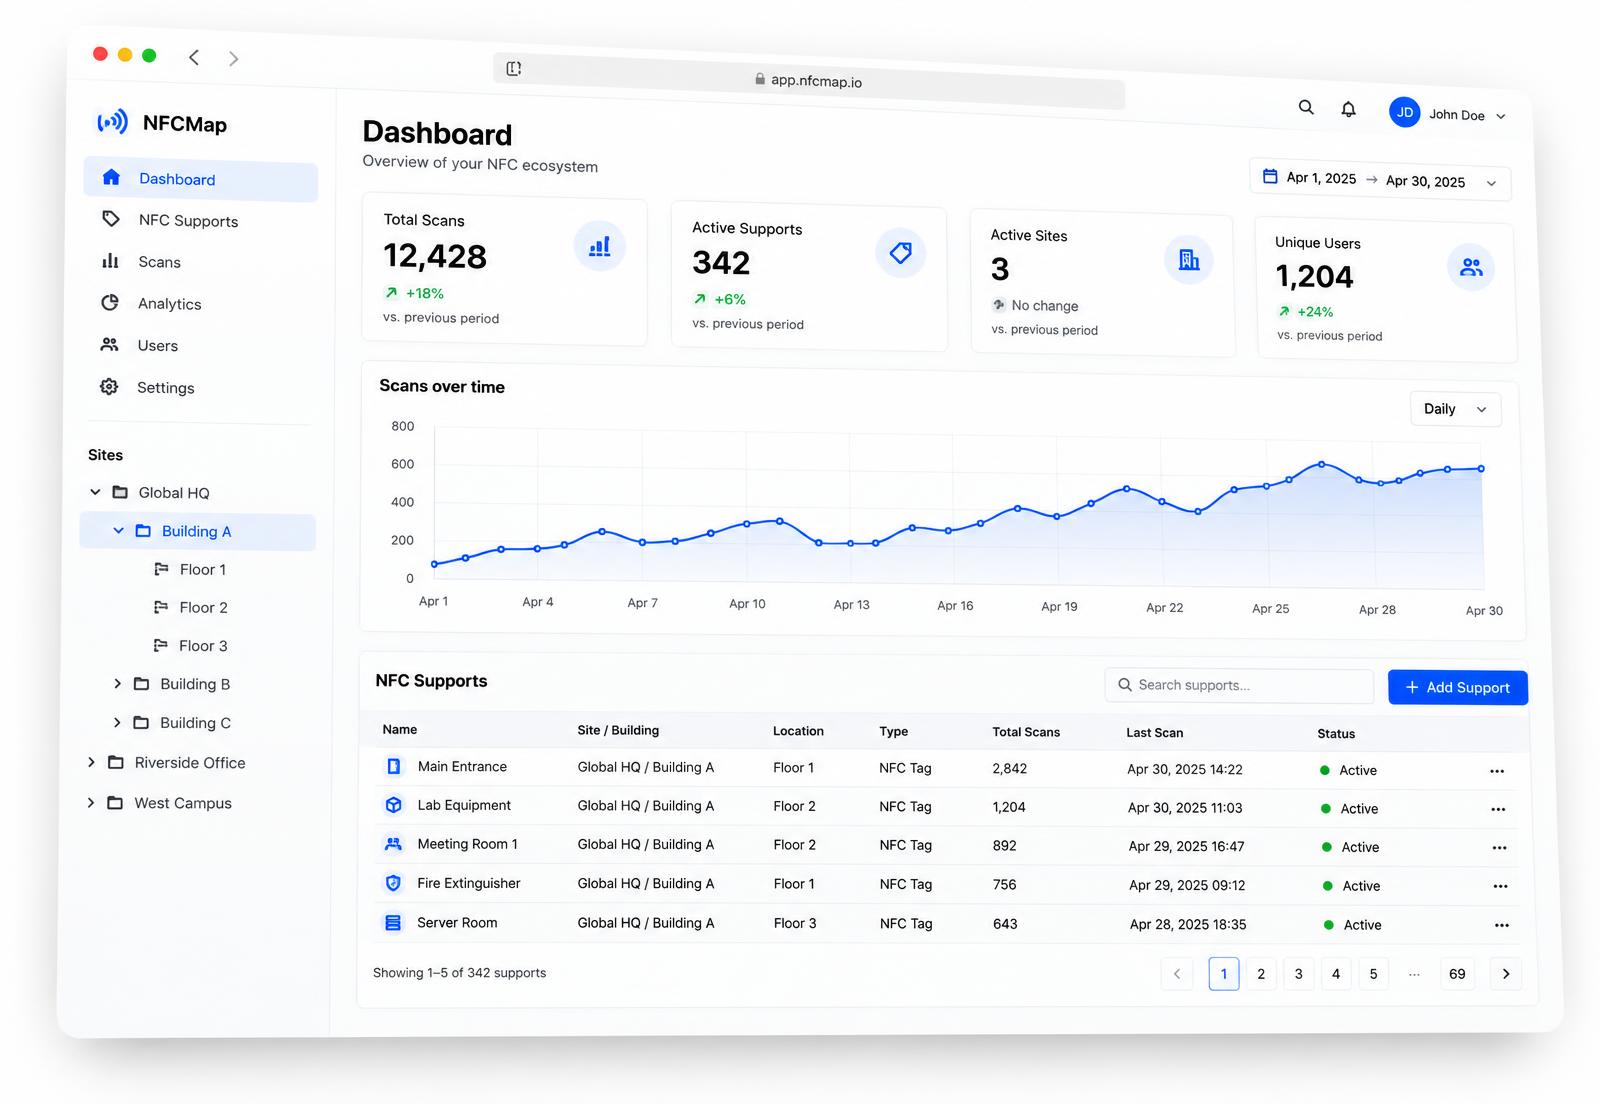Expand the Riverside Office site
The height and width of the screenshot is (1104, 1600).
[91, 762]
